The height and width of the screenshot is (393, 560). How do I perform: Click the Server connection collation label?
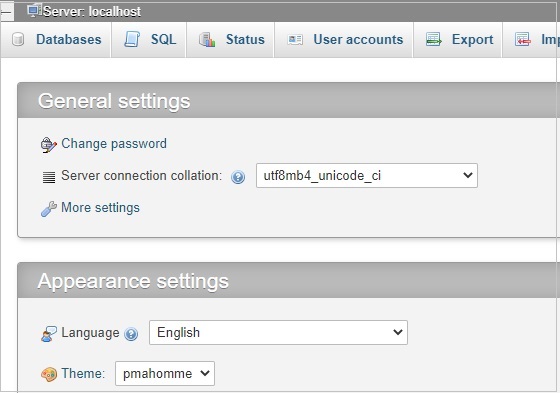142,176
